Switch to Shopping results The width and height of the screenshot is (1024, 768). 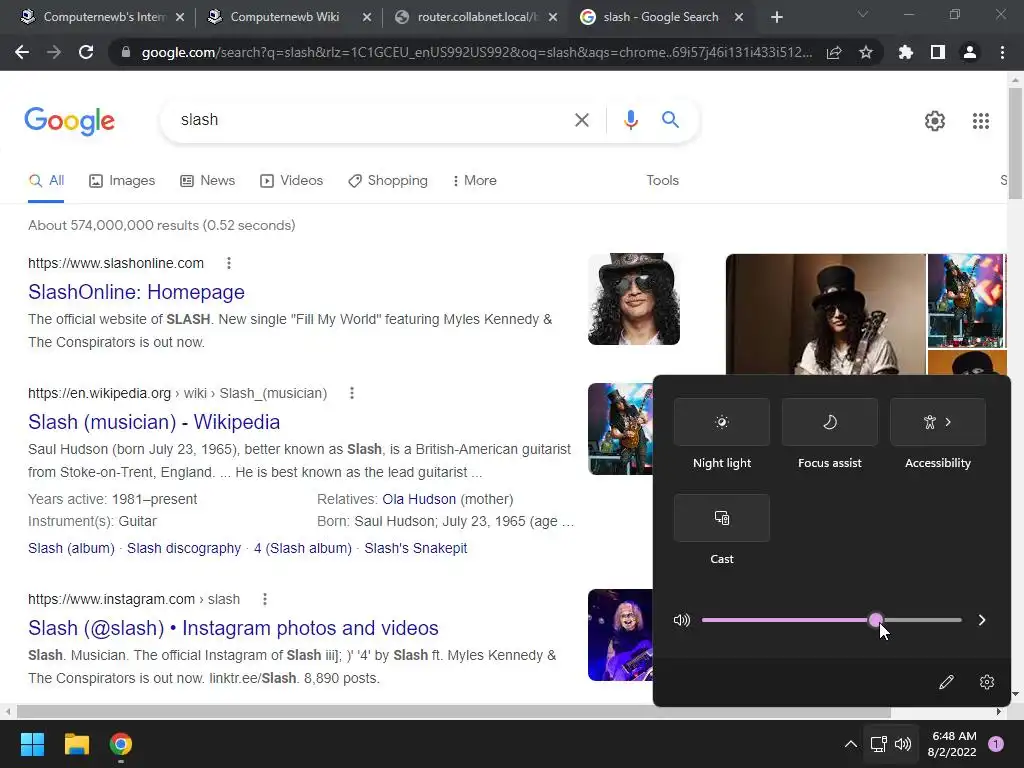click(x=388, y=180)
